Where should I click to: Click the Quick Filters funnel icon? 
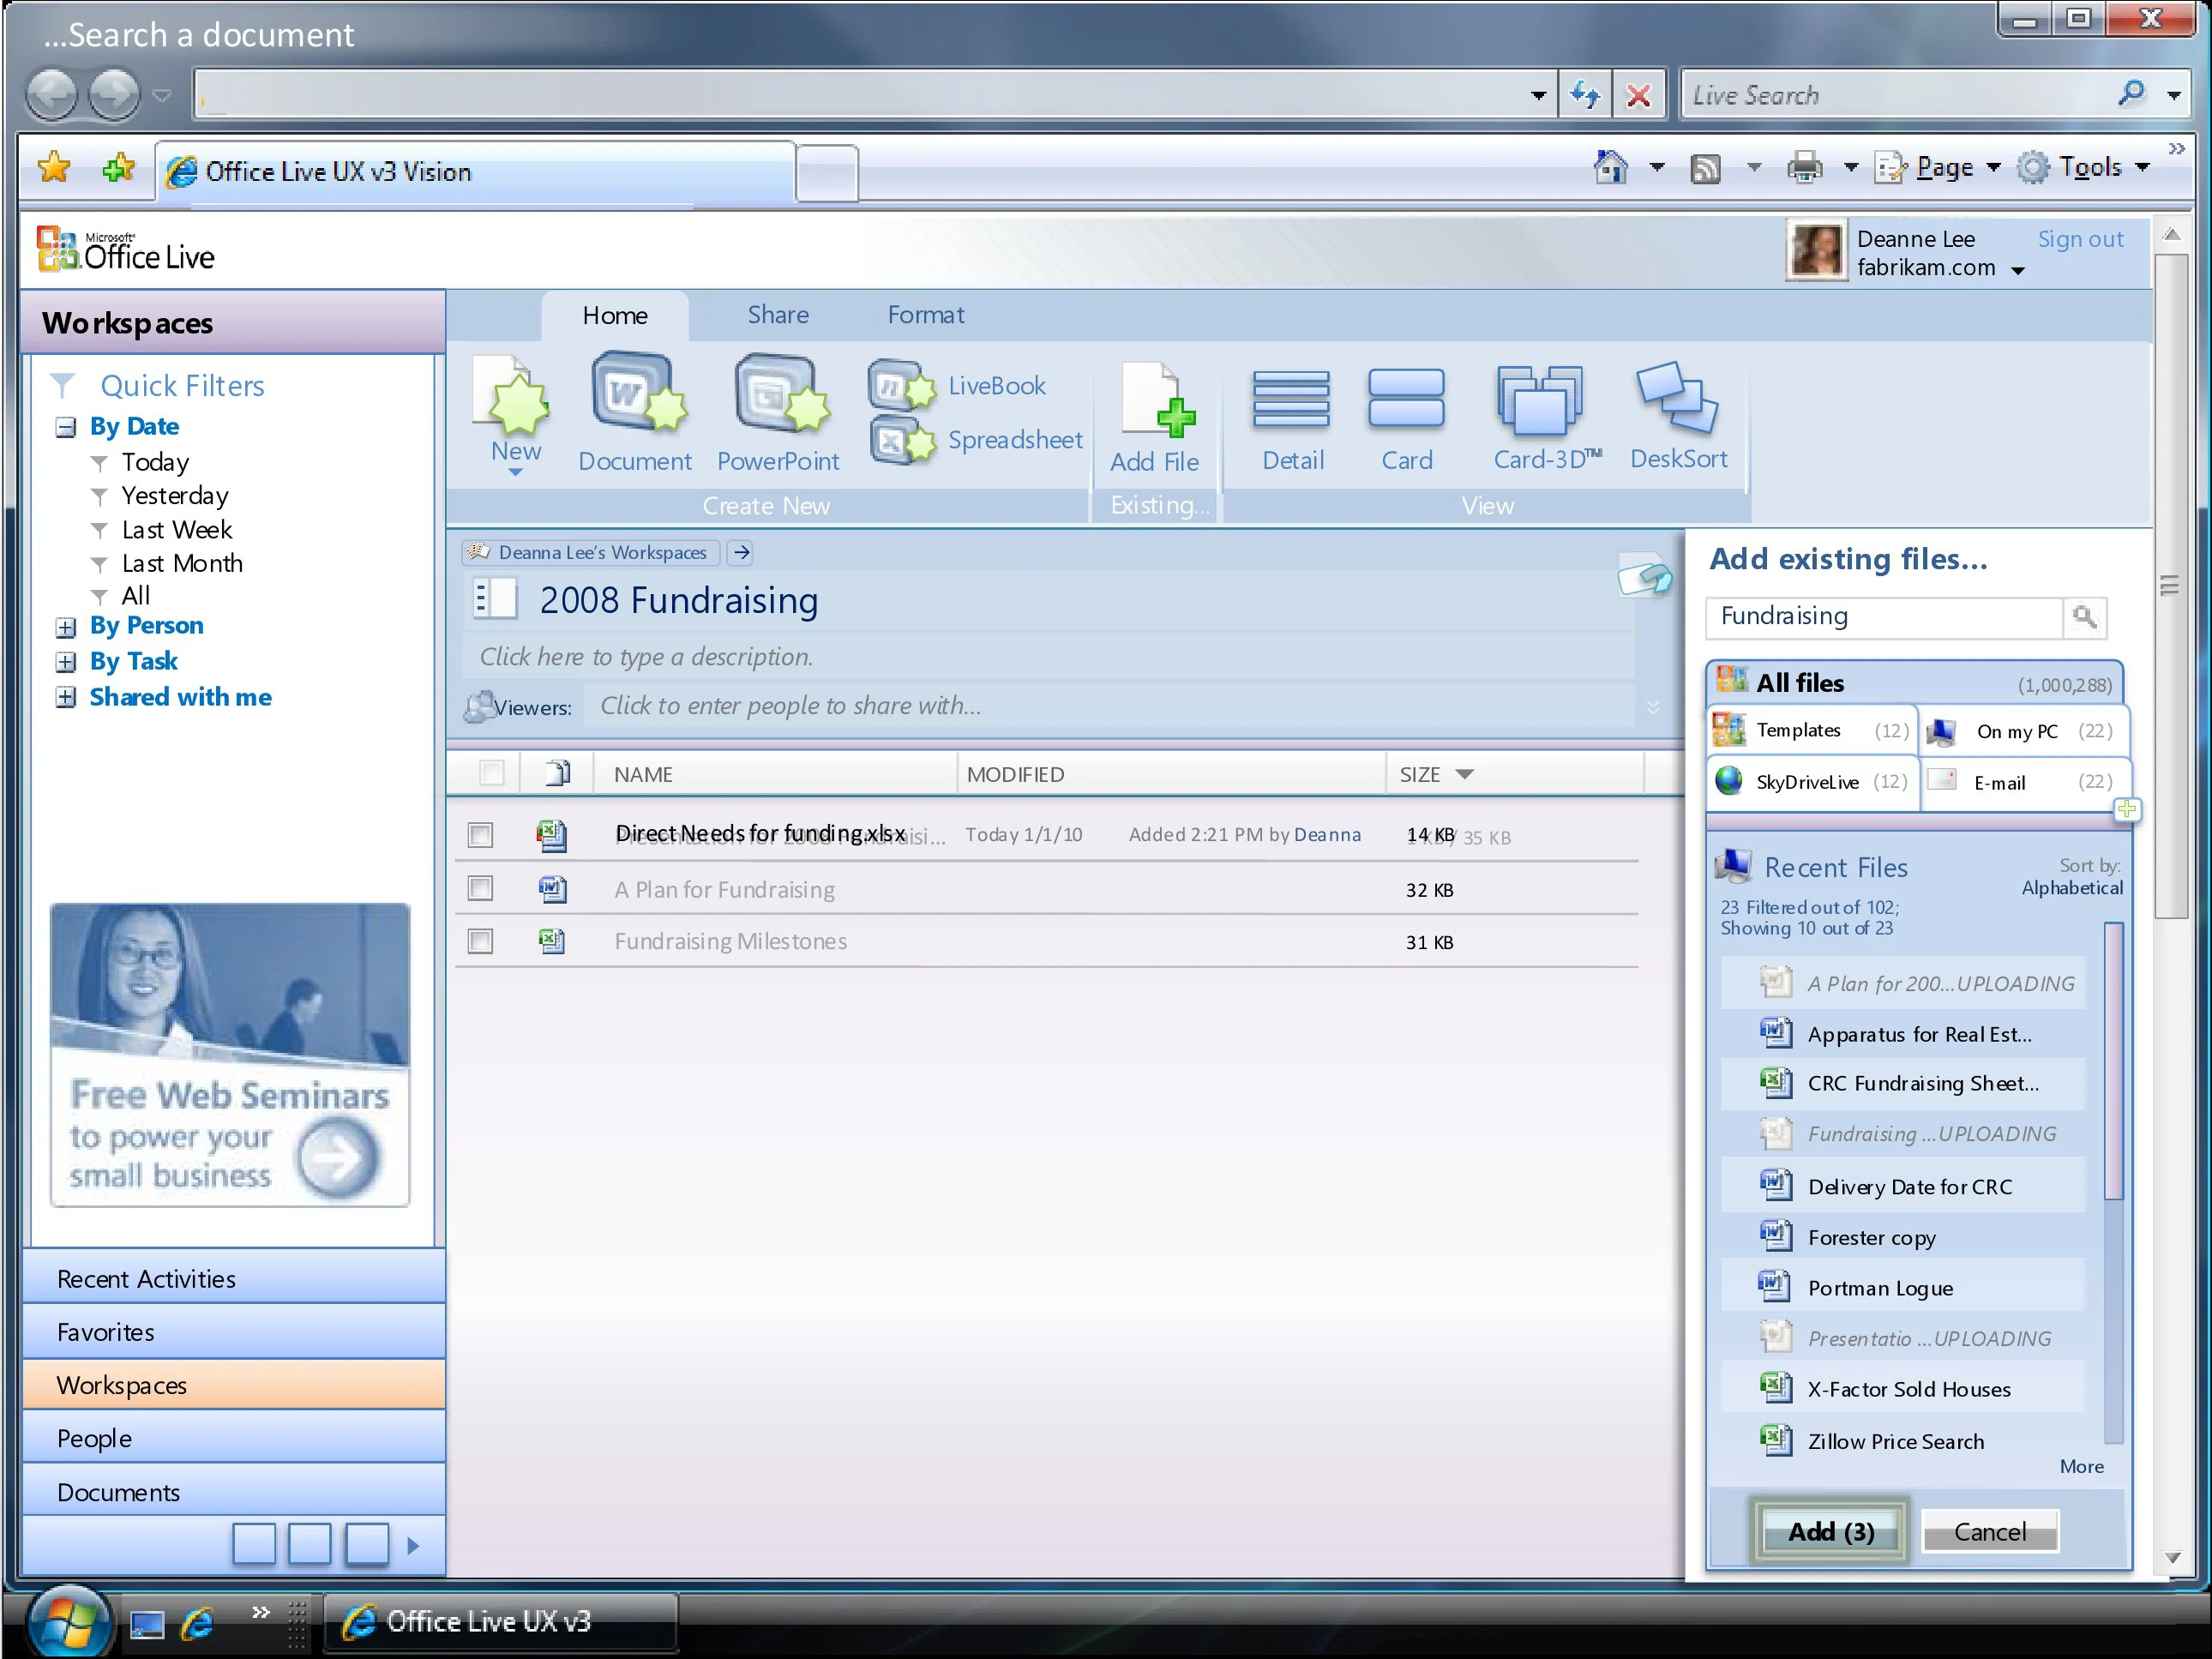[x=62, y=386]
